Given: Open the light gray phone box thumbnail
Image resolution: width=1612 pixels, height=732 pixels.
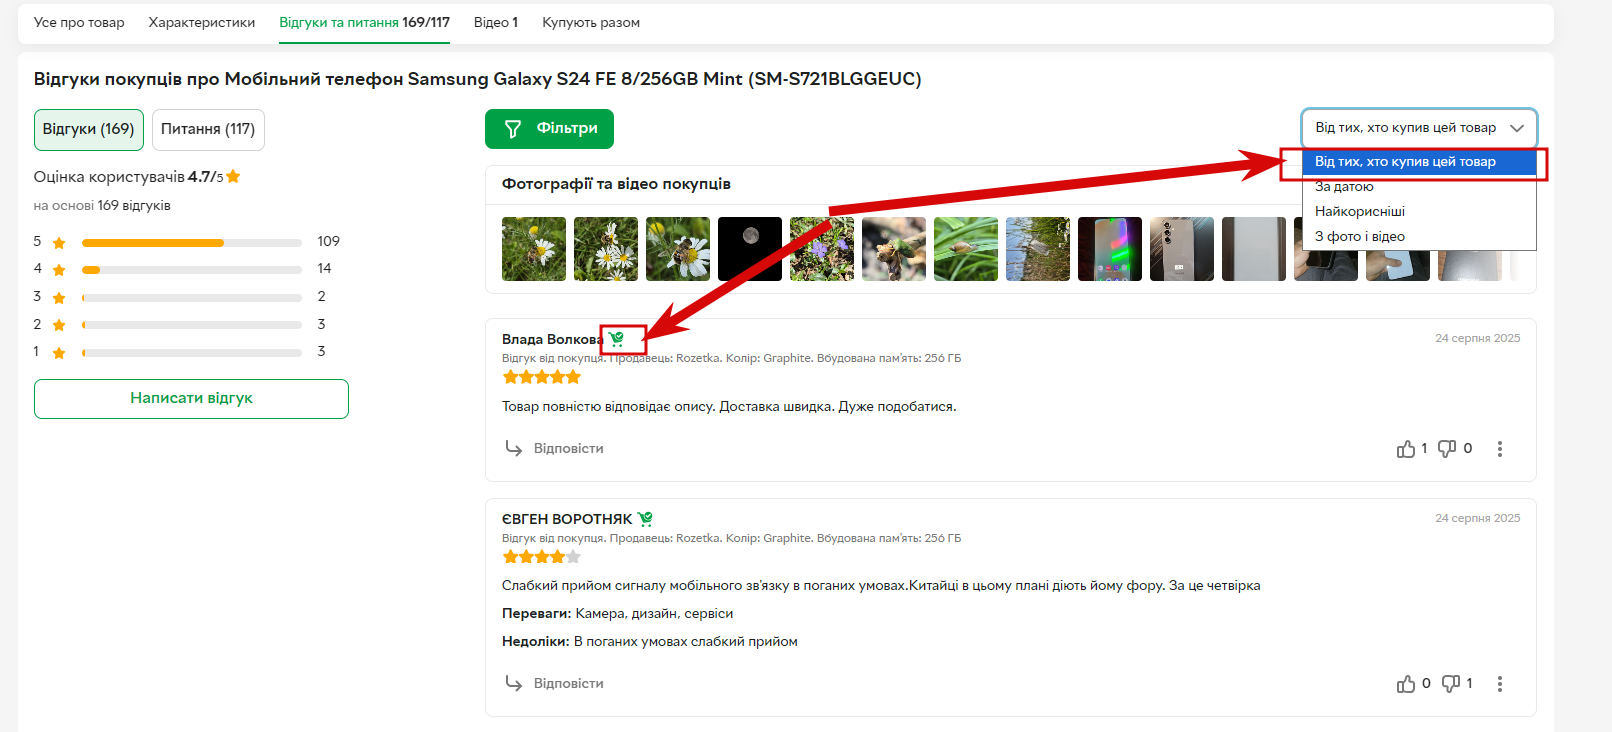Looking at the screenshot, I should [x=1254, y=249].
